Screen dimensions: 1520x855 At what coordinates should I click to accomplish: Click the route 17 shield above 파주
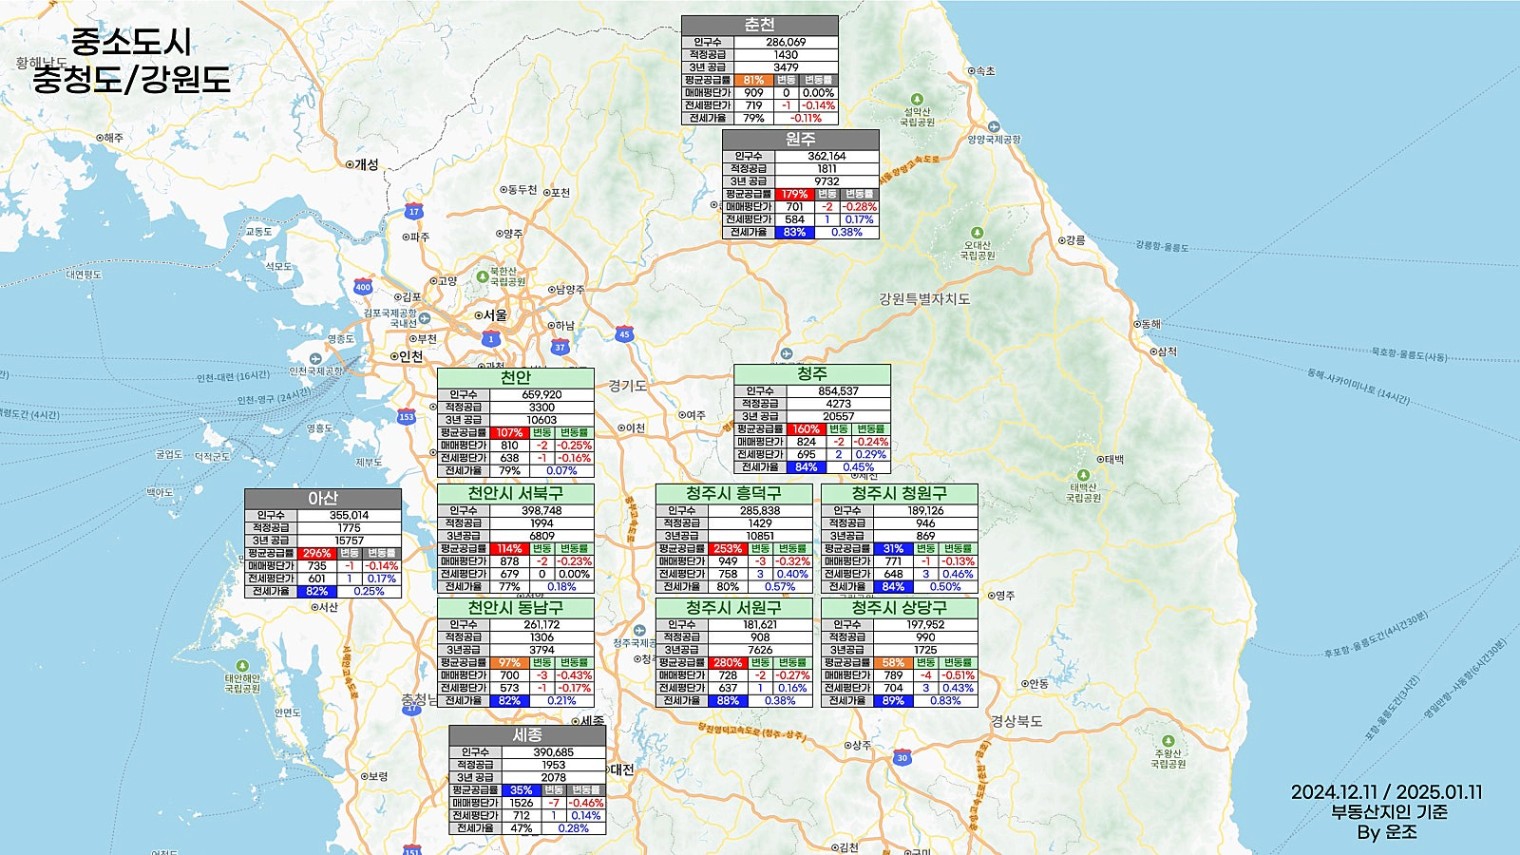[414, 211]
